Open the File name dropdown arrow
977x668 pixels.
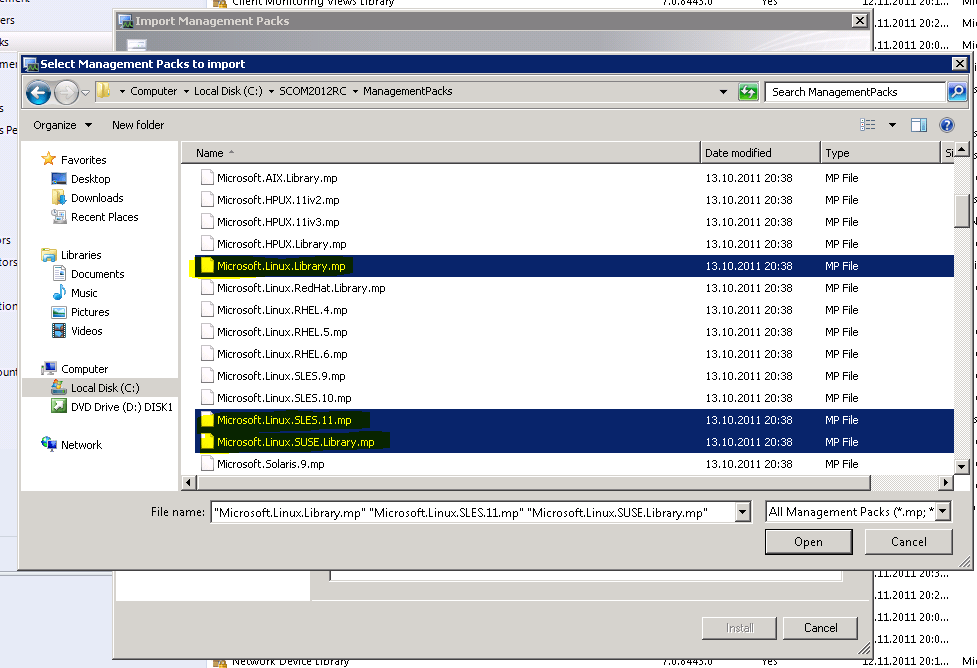[x=742, y=512]
